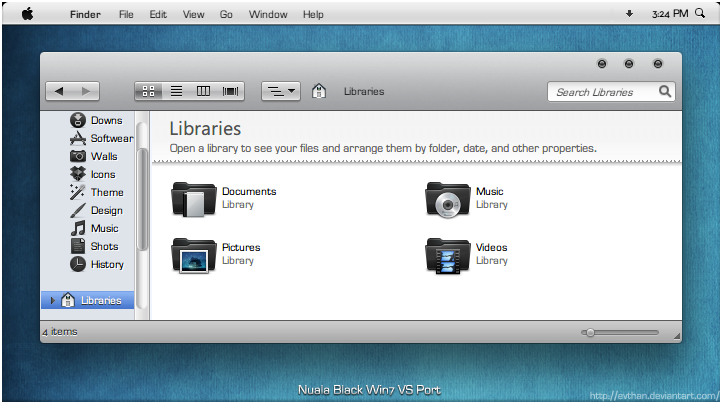
Task: Switch to cover flow view
Action: [x=231, y=91]
